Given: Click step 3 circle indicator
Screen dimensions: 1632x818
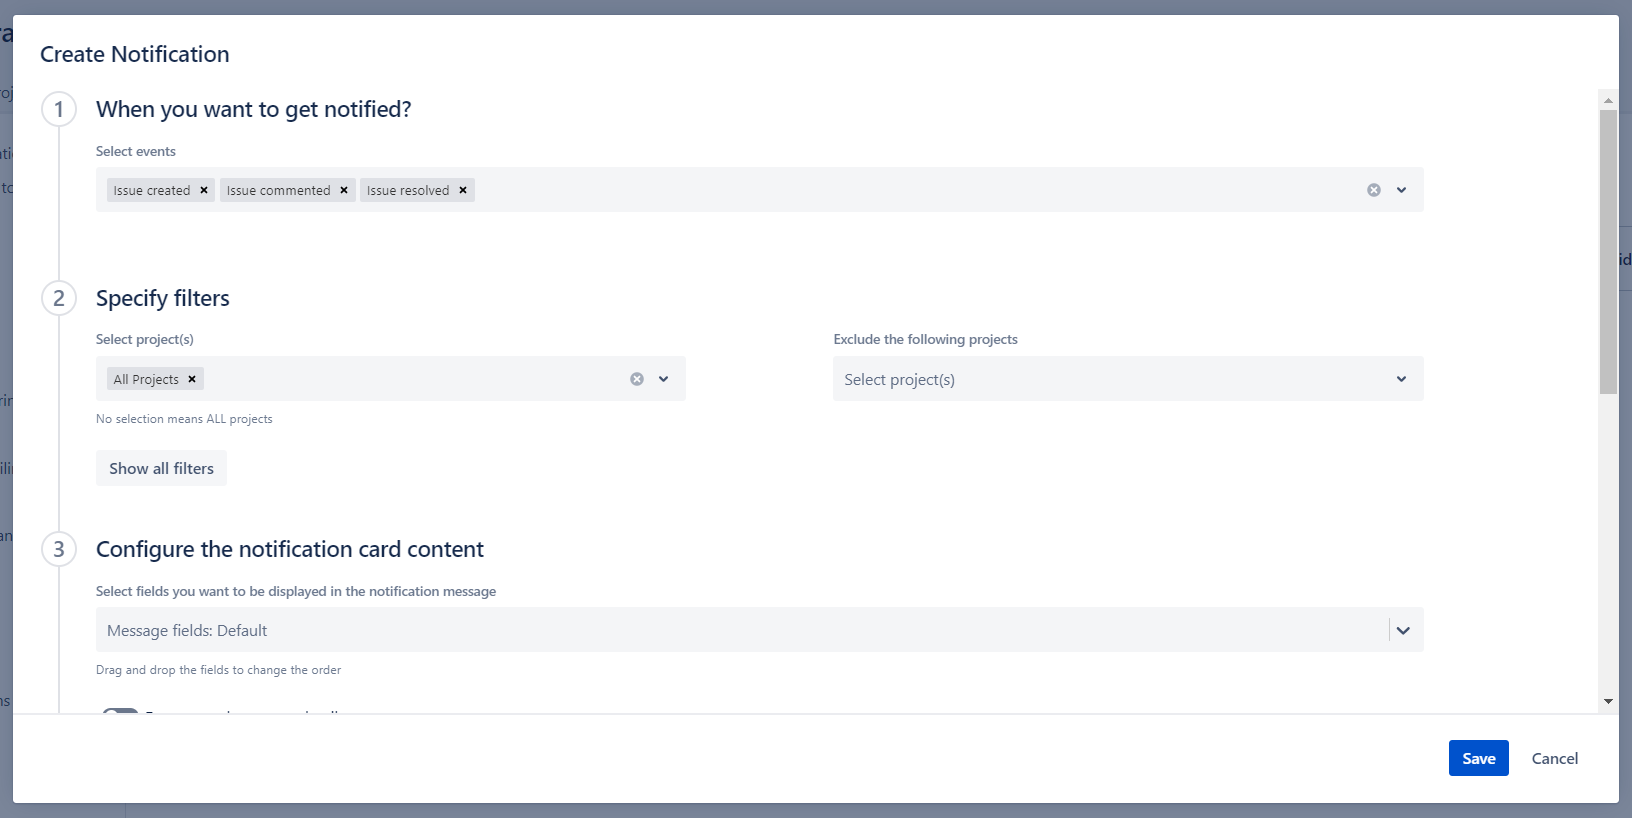Looking at the screenshot, I should [59, 549].
